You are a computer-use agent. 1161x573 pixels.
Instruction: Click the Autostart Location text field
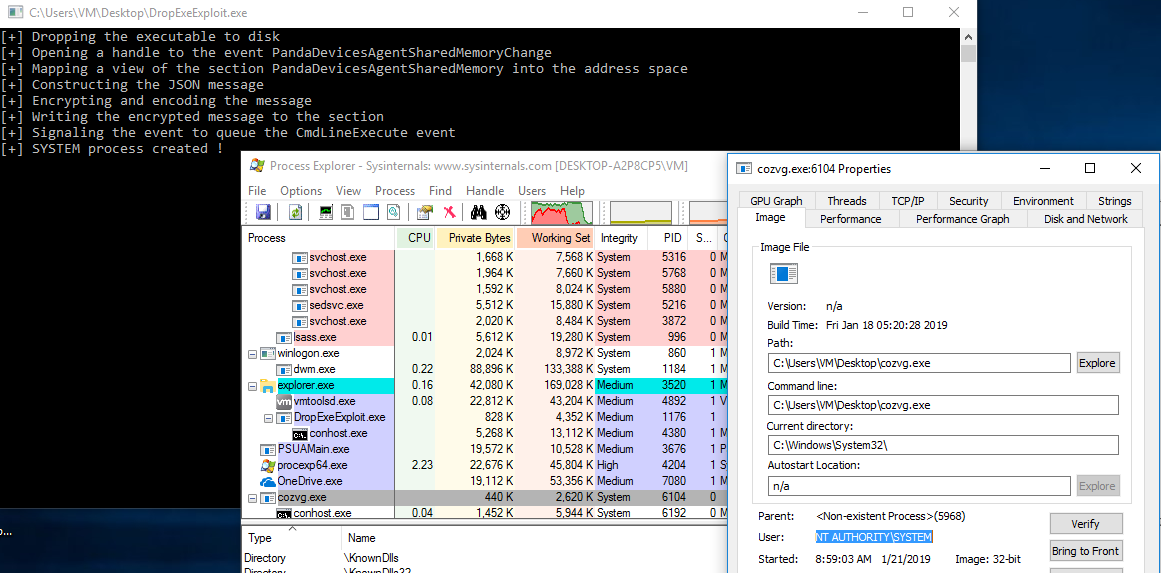click(919, 486)
